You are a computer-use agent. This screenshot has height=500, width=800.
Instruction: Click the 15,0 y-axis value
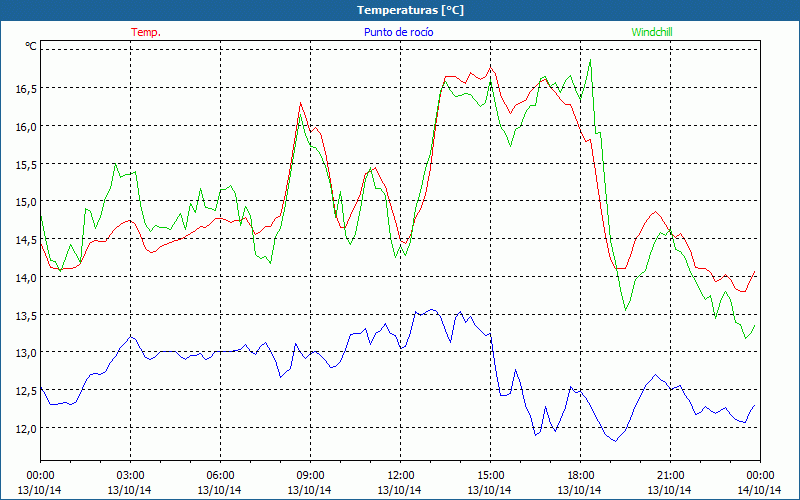tap(26, 202)
